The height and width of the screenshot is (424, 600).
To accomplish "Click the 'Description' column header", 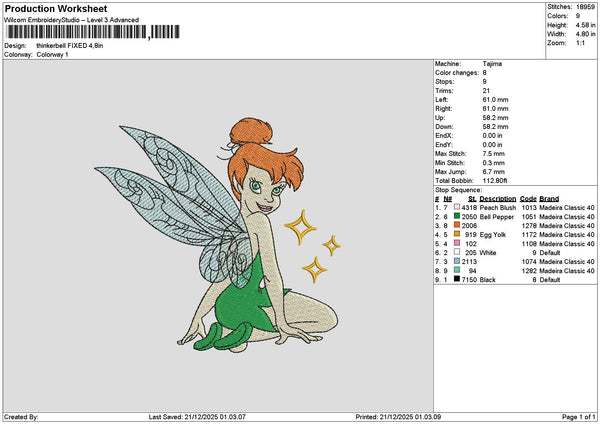I will point(497,199).
